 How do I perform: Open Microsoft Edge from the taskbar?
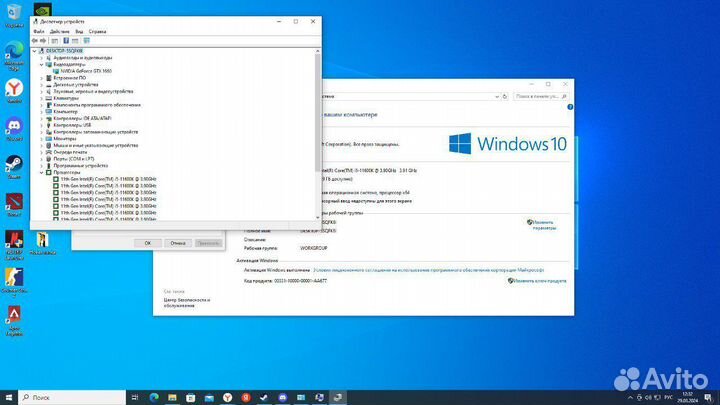pyautogui.click(x=154, y=398)
